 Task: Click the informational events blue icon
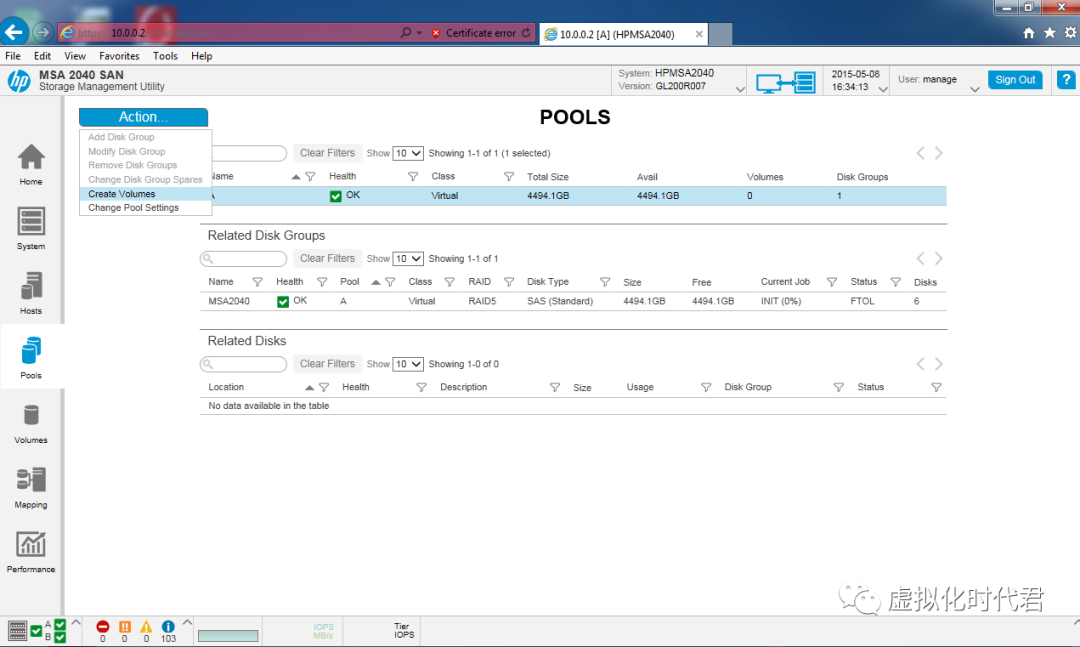(x=168, y=626)
